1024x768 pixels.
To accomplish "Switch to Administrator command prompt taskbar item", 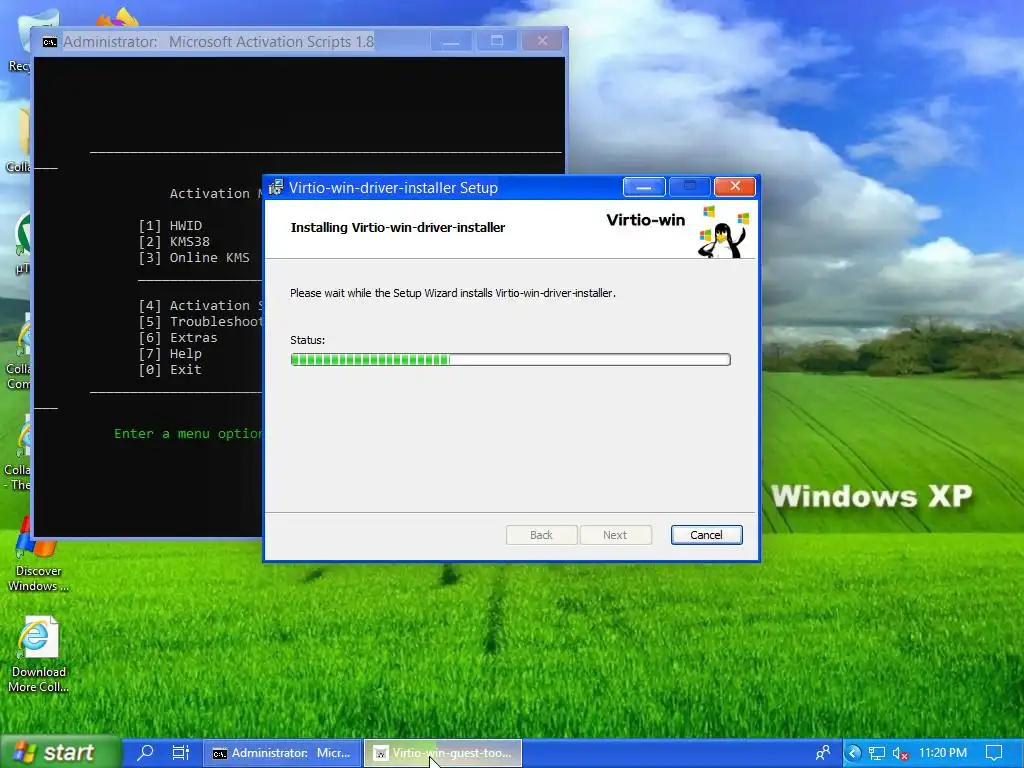I will 282,753.
